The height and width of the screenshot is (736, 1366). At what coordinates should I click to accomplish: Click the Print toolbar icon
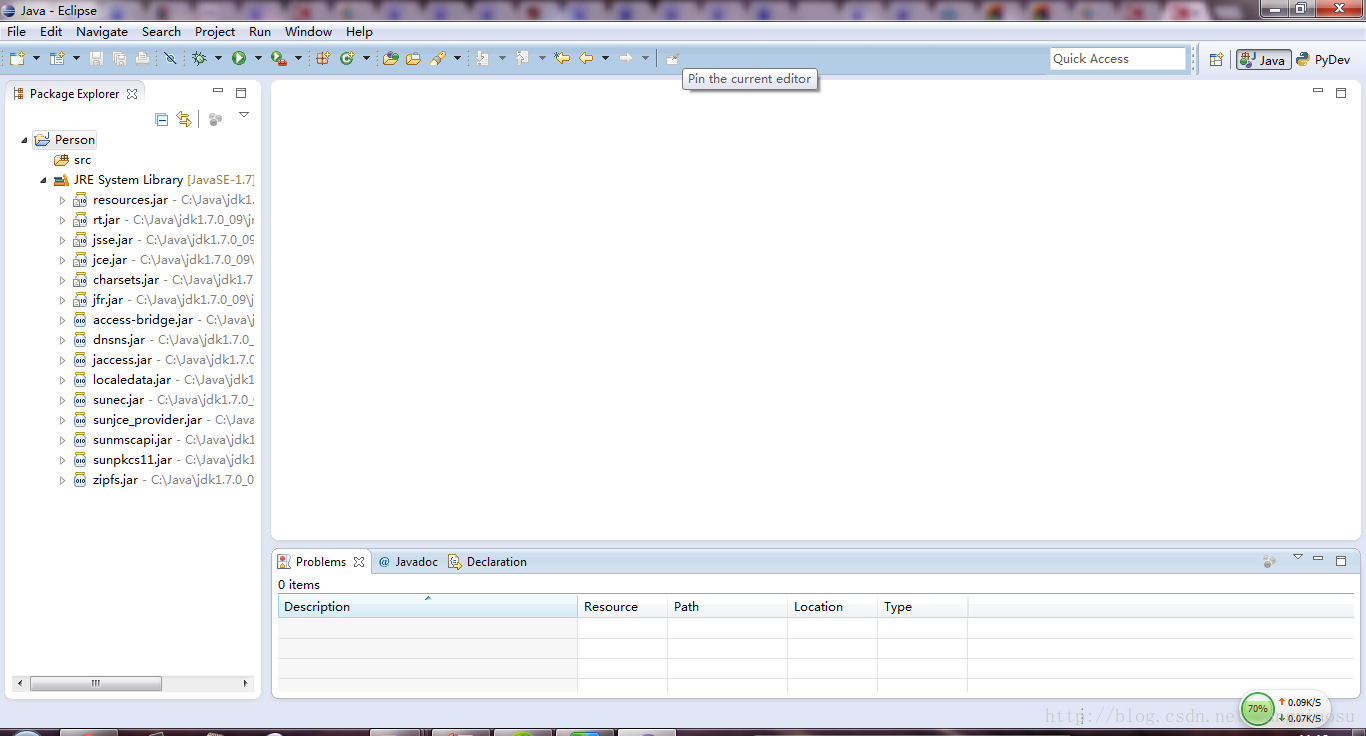pyautogui.click(x=142, y=59)
